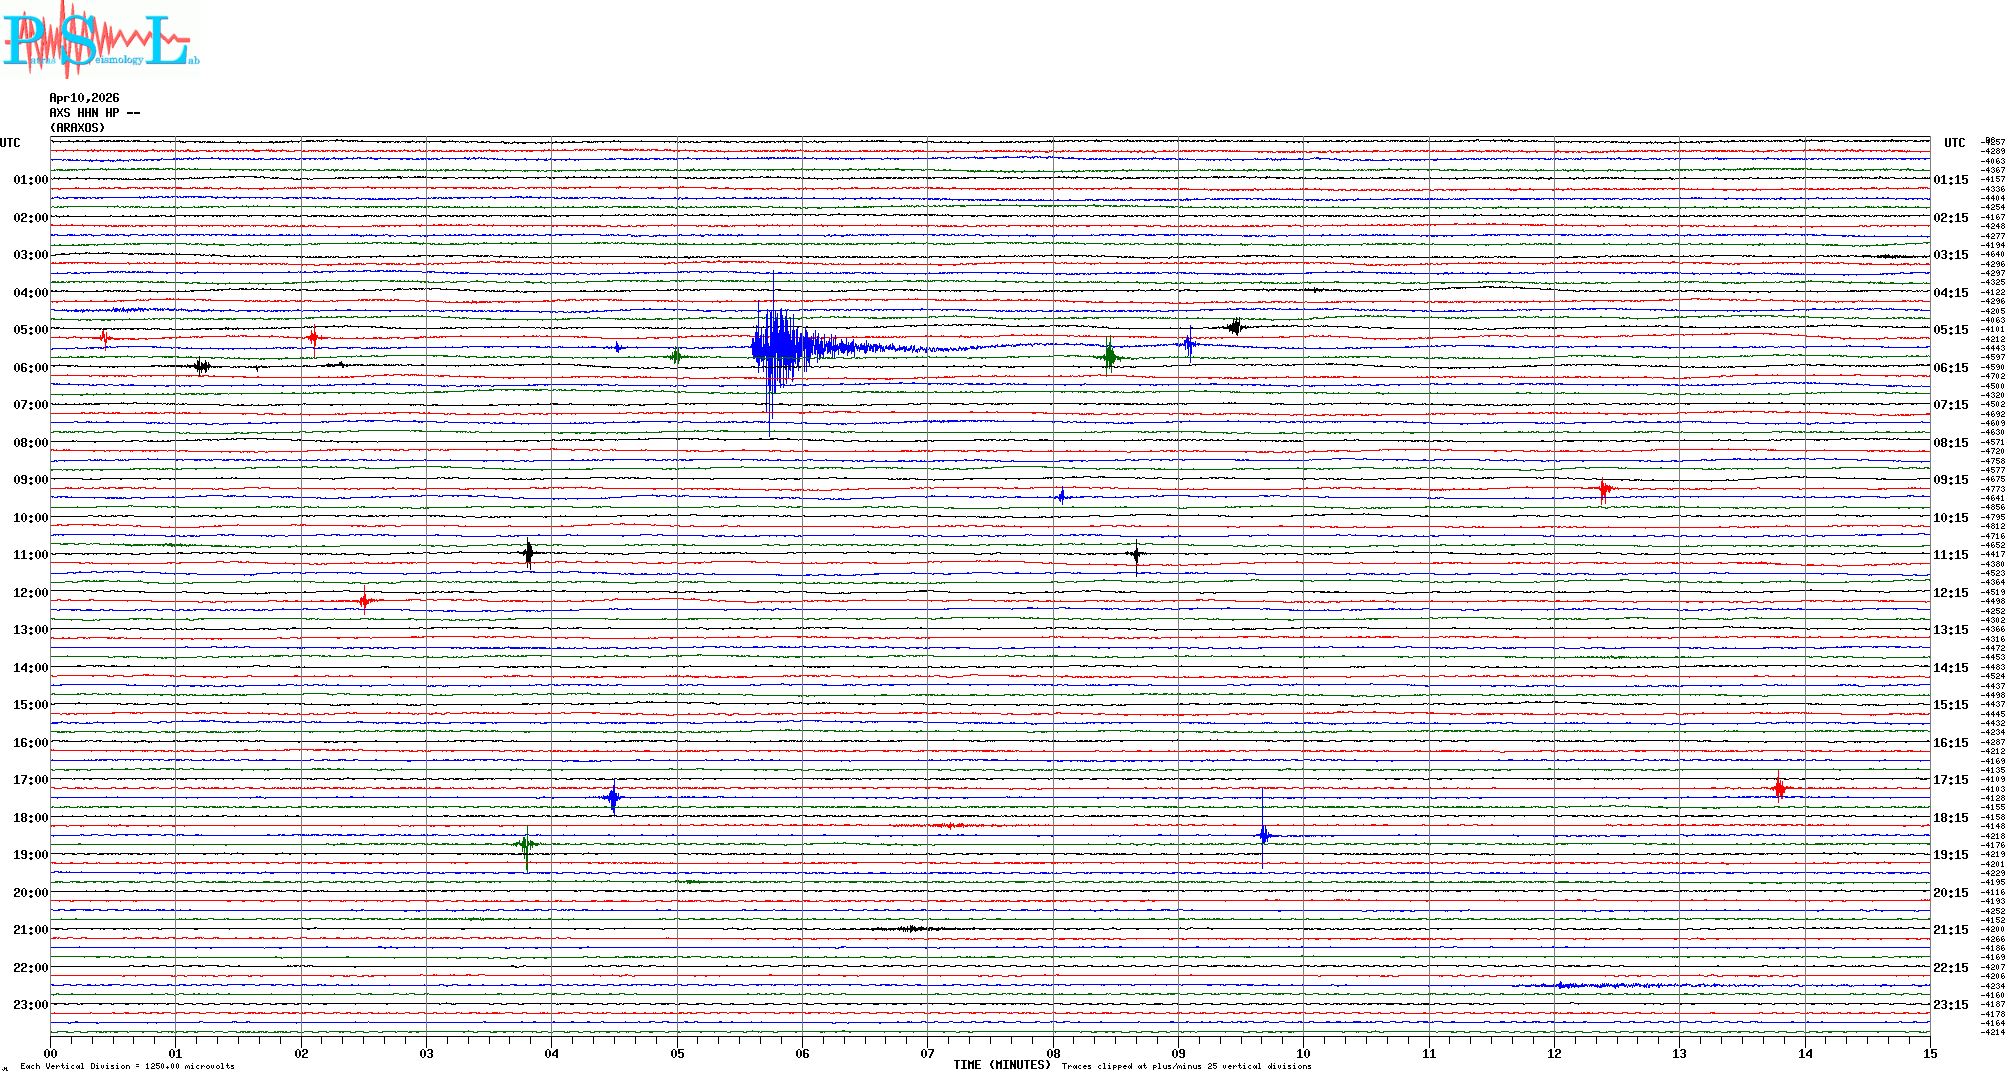2010x1080 pixels.
Task: Click the 17:15 hour label on right
Action: (x=1950, y=780)
